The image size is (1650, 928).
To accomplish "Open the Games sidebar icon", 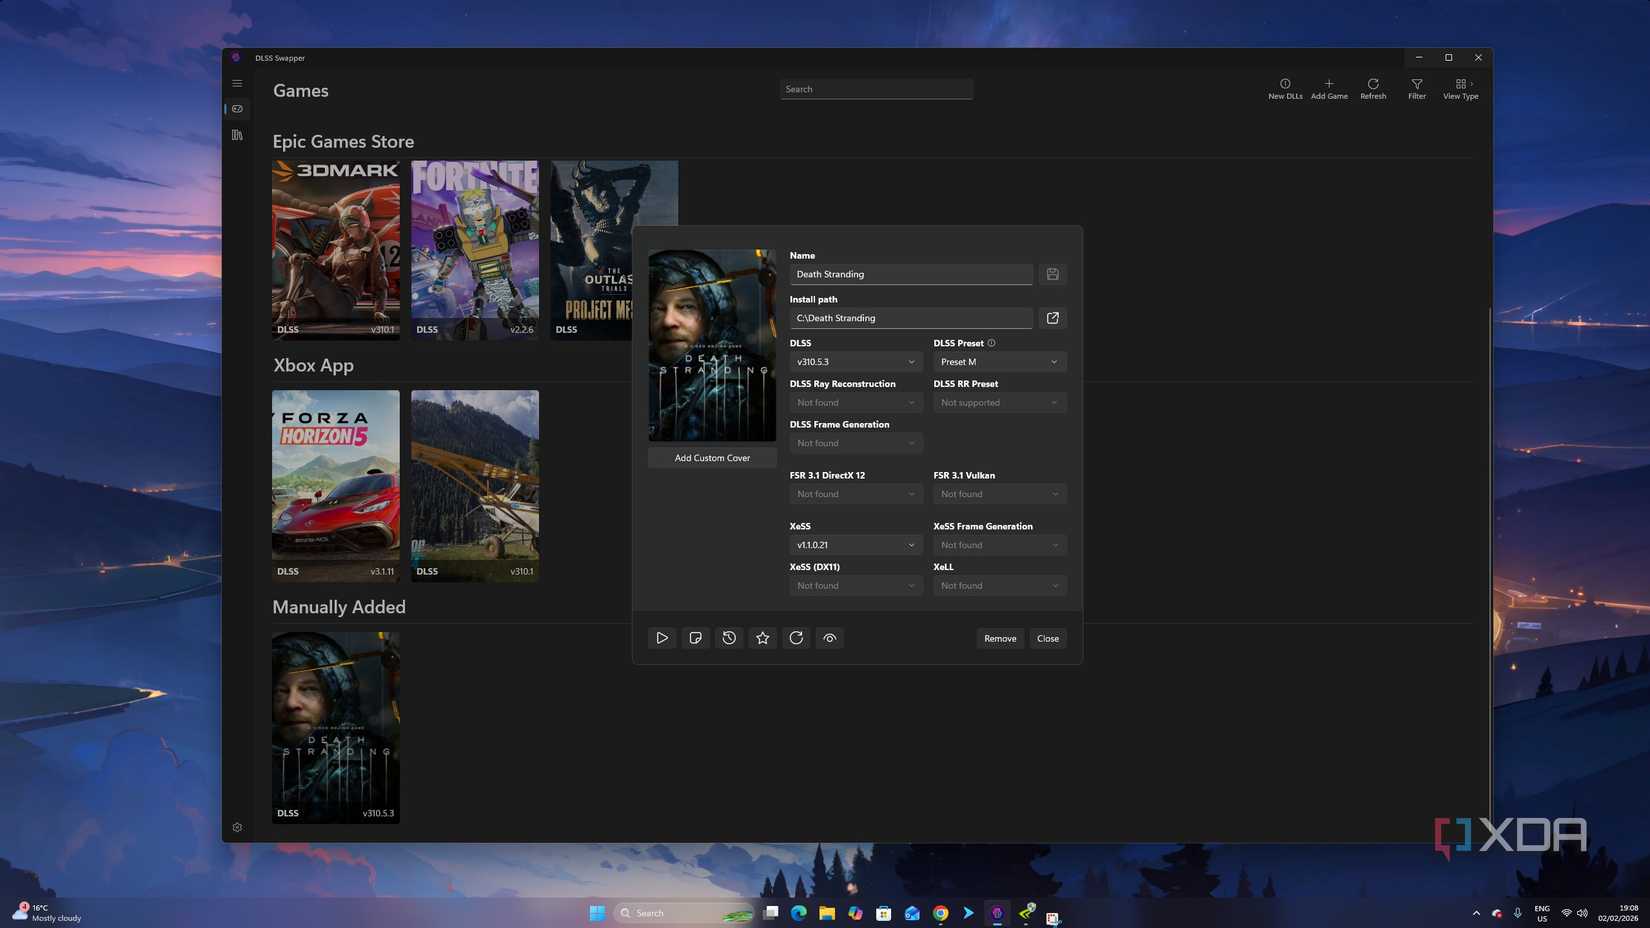I will (237, 109).
